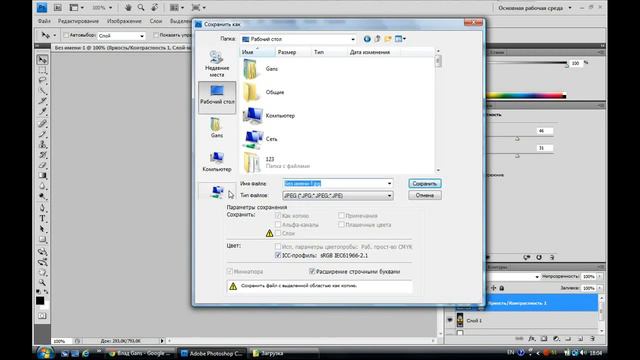Screen dimensions: 640x360
Task: Open Internet Explorer from the quick launch
Action: 85,353
